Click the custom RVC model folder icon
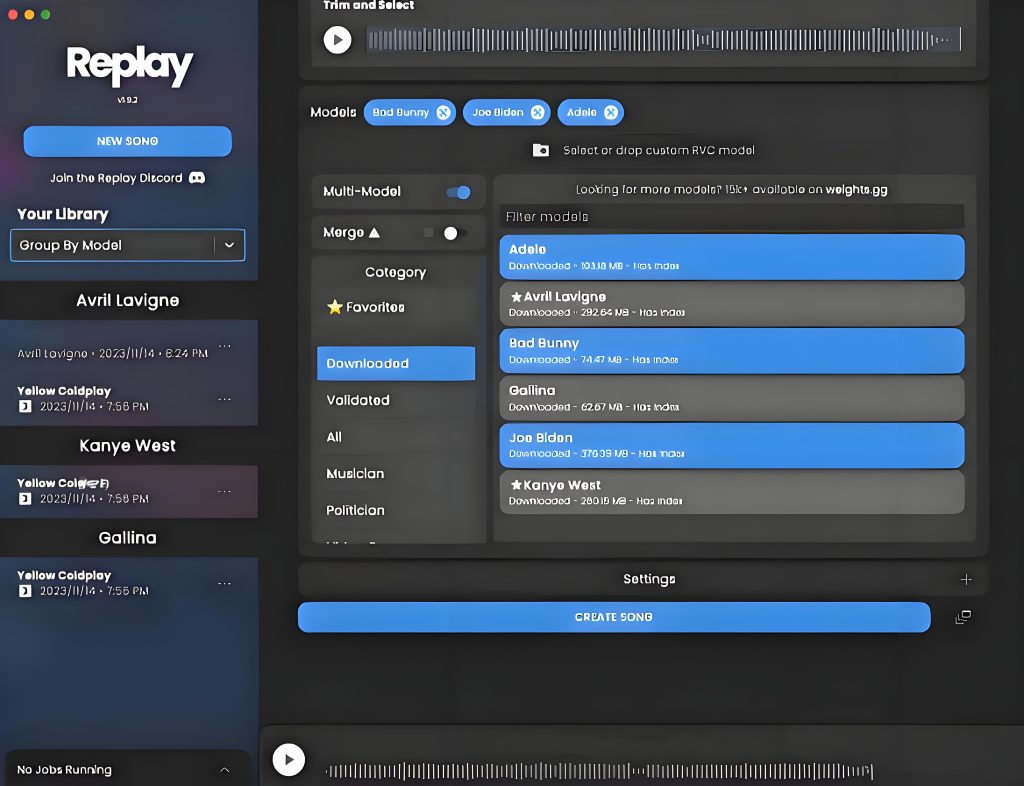This screenshot has width=1024, height=786. click(541, 150)
